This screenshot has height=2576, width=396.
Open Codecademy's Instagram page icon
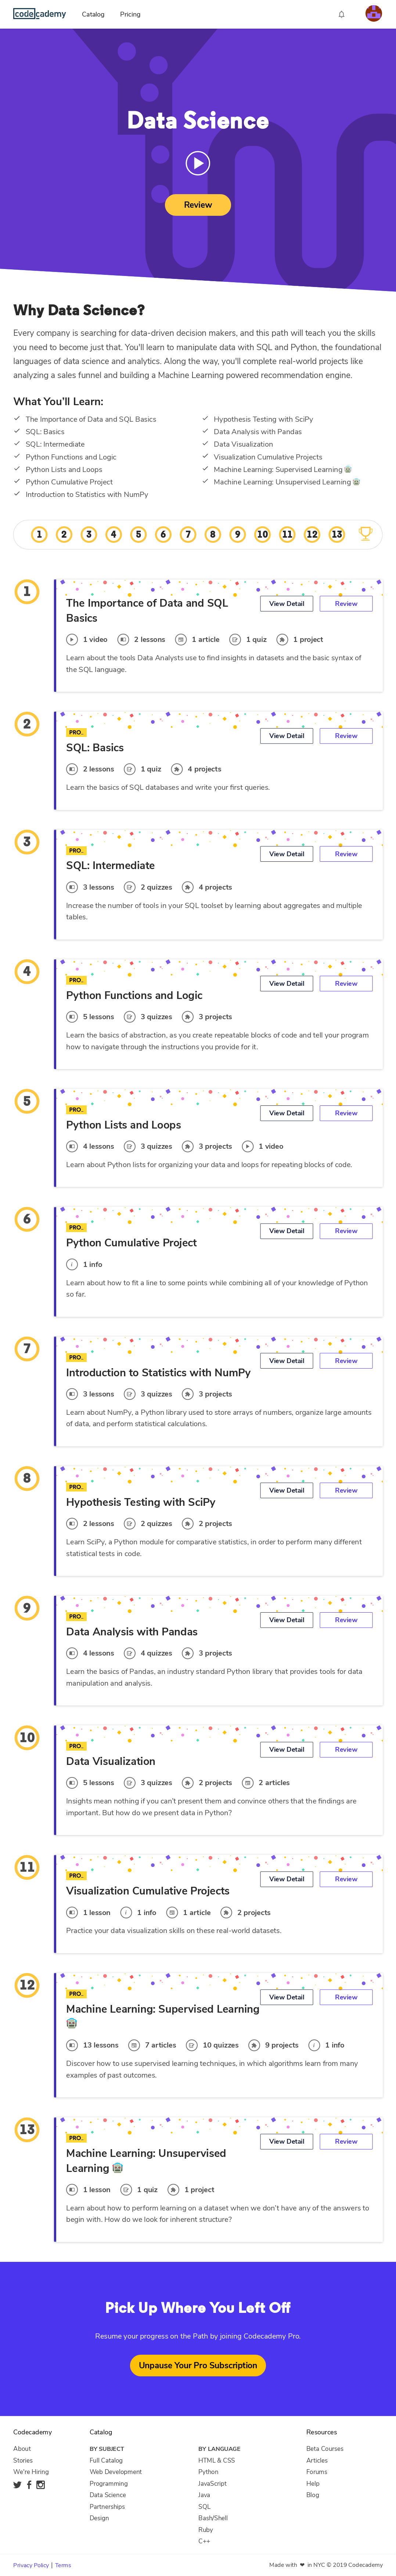(41, 2485)
